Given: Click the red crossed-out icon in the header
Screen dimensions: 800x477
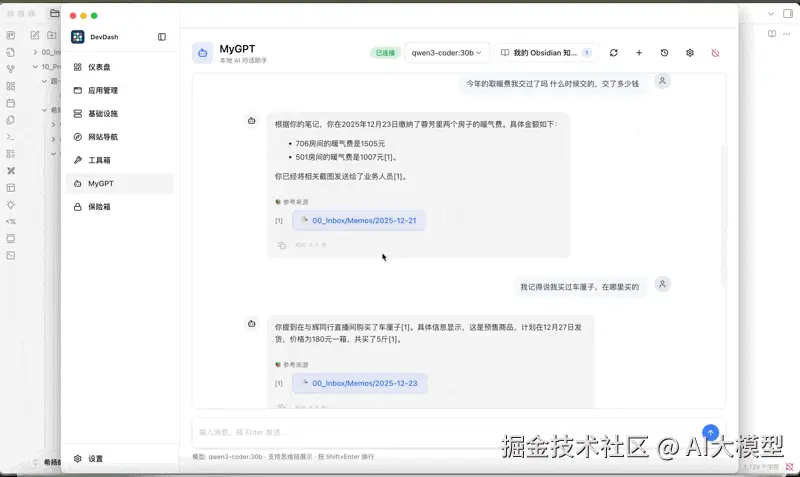Looking at the screenshot, I should pos(715,53).
